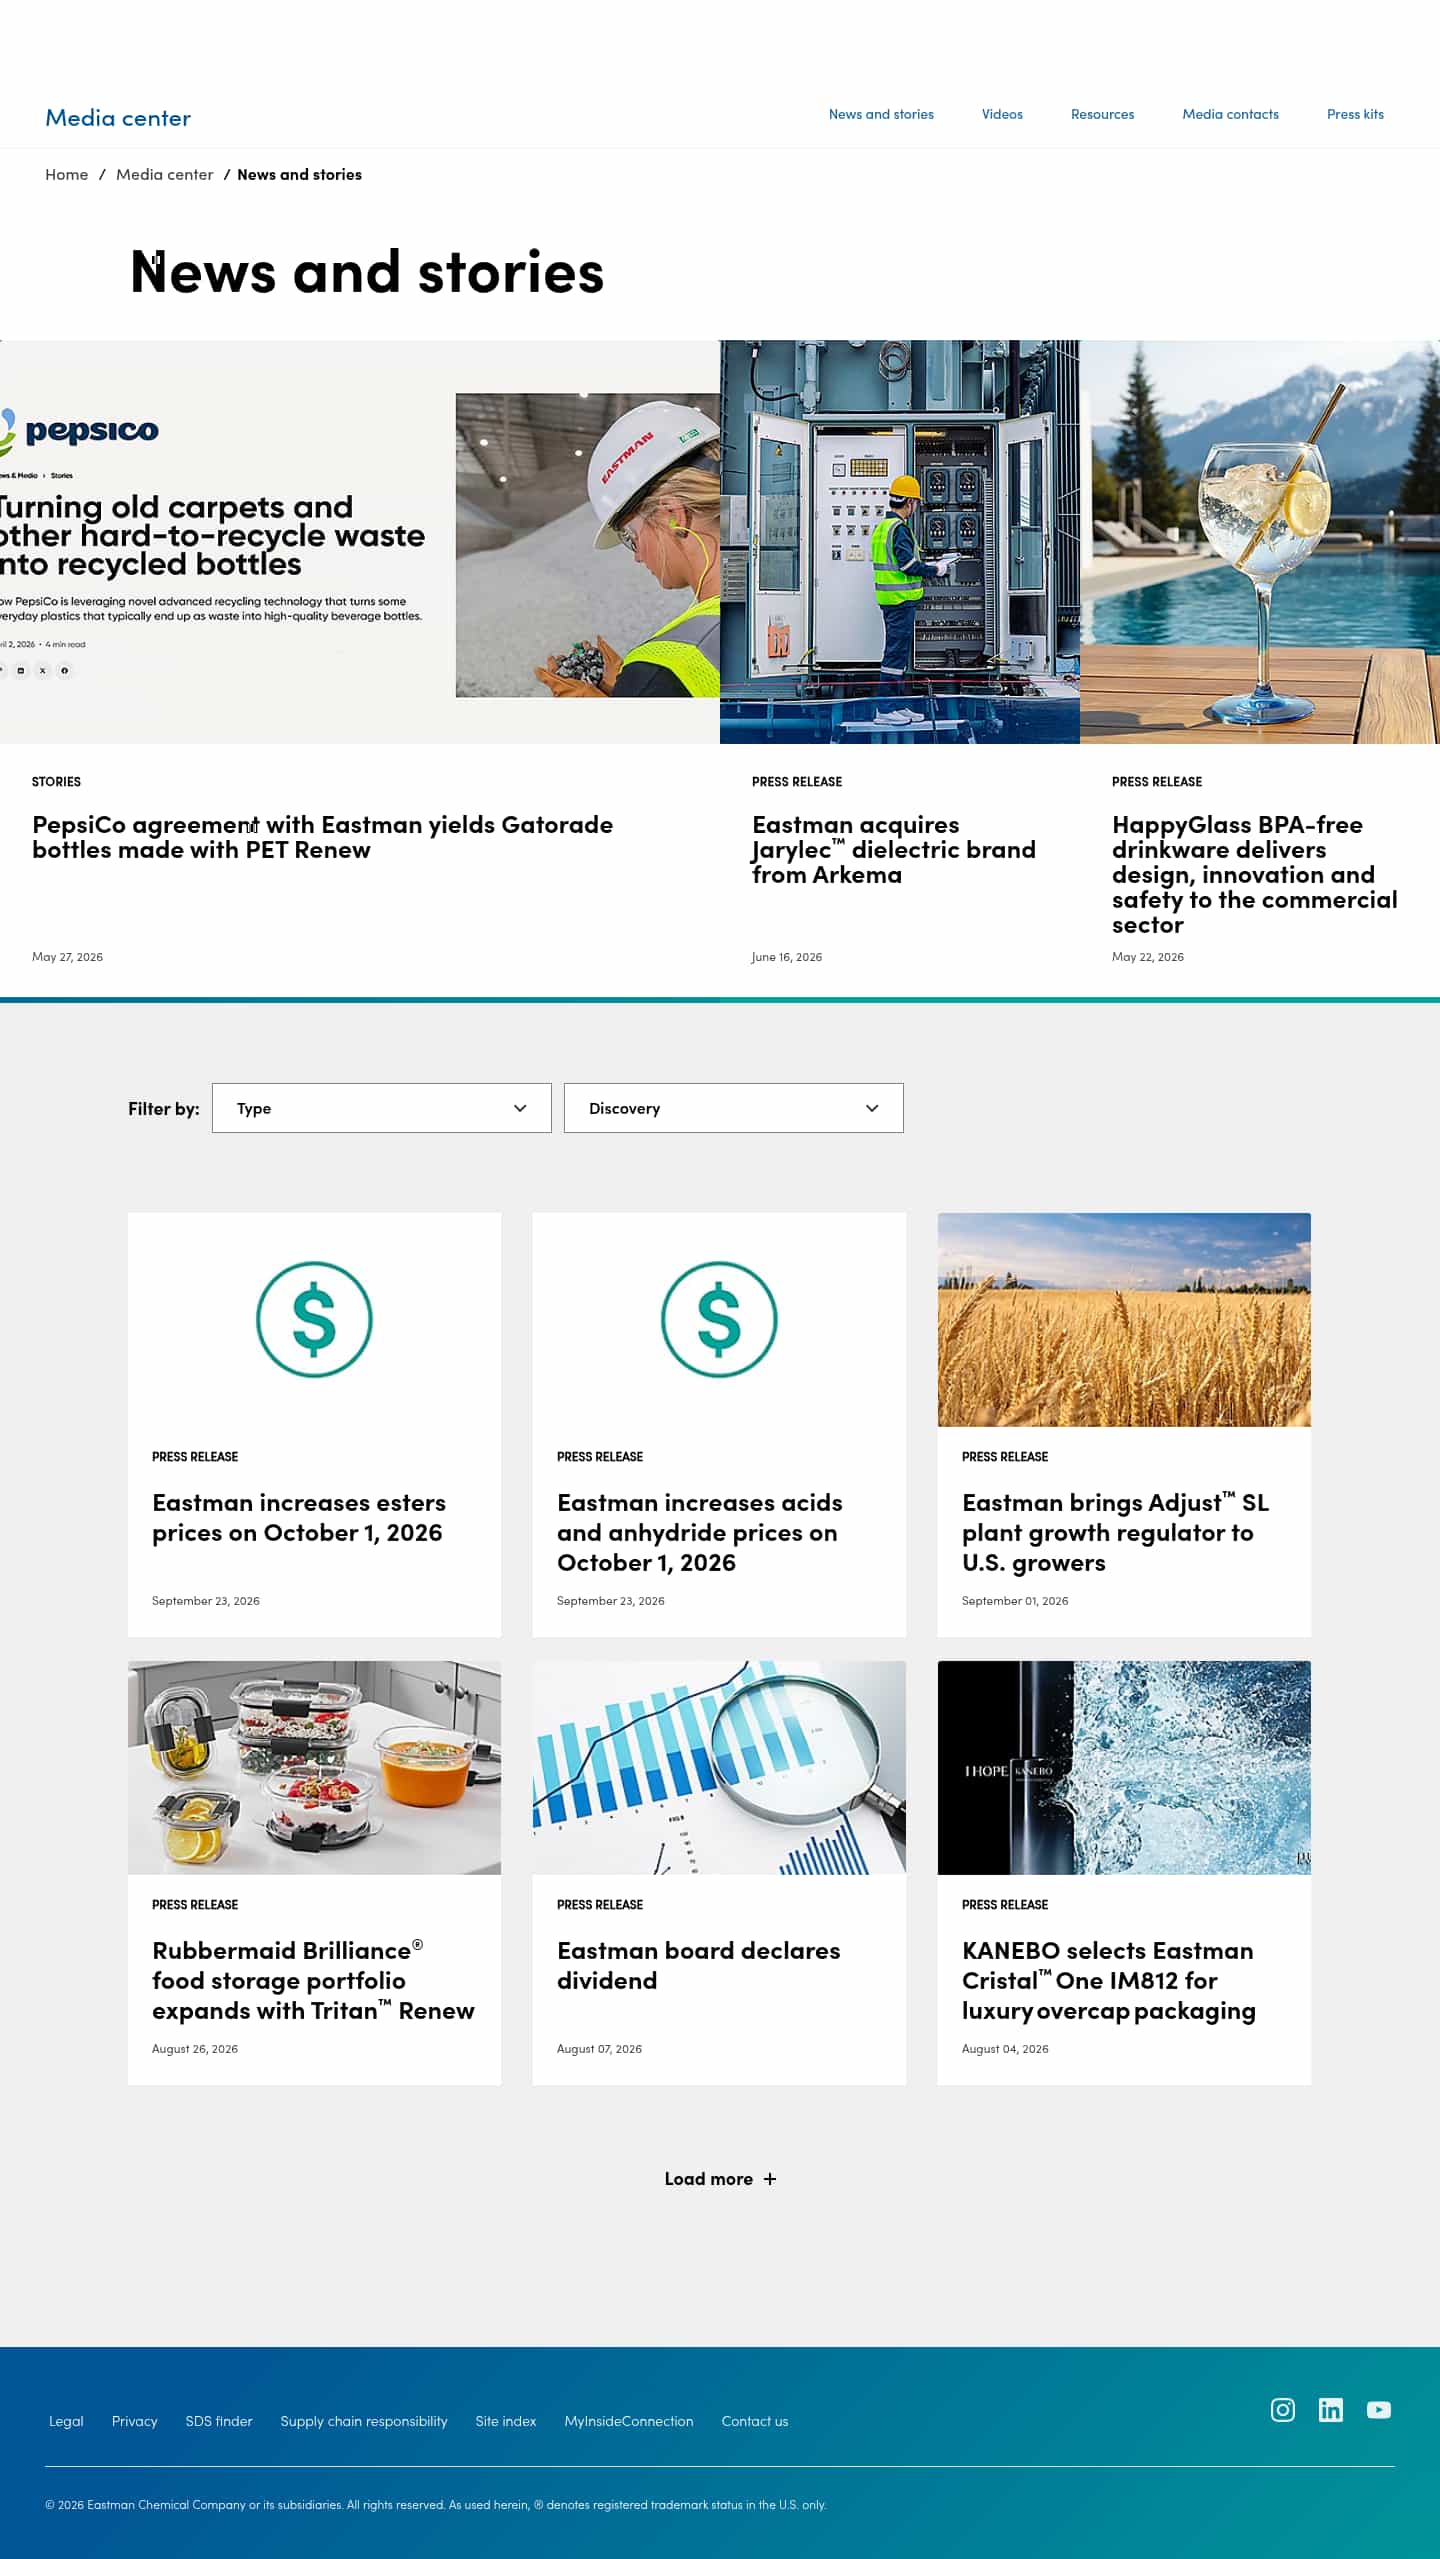1440x2559 pixels.
Task: Go to News and stories in the top nav
Action: 881,114
